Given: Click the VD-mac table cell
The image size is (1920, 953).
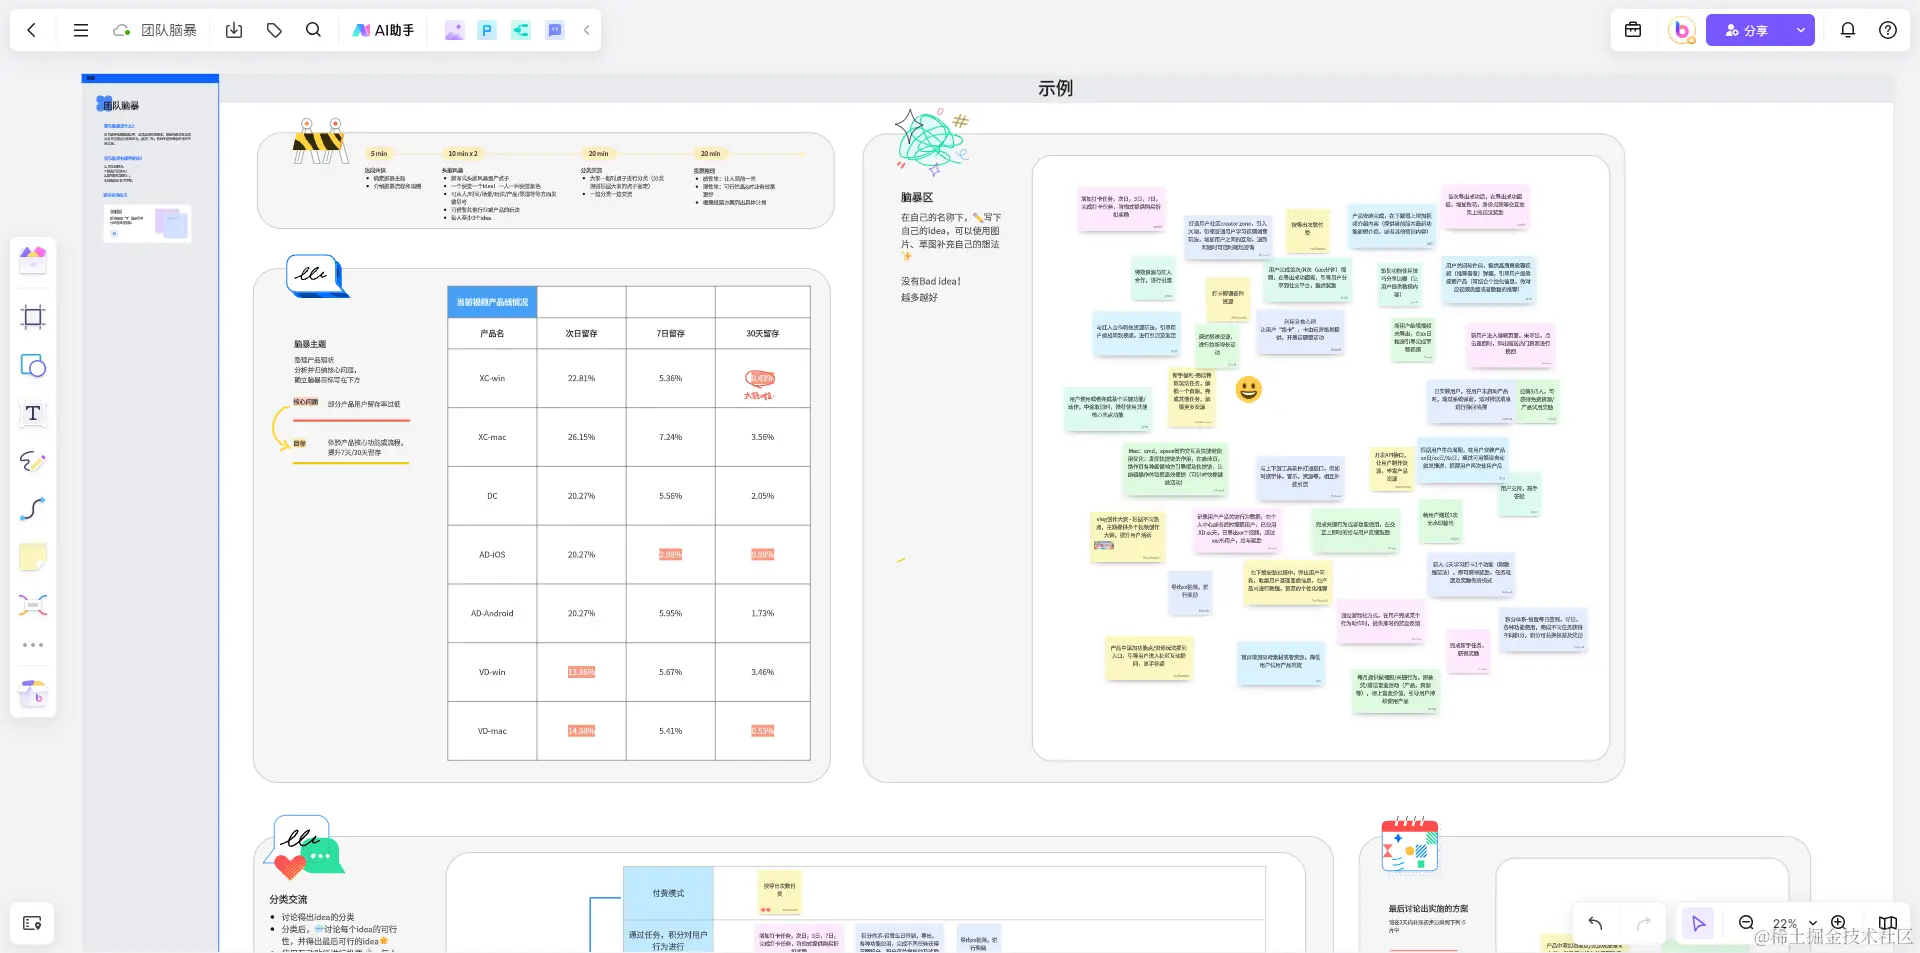Looking at the screenshot, I should (492, 731).
